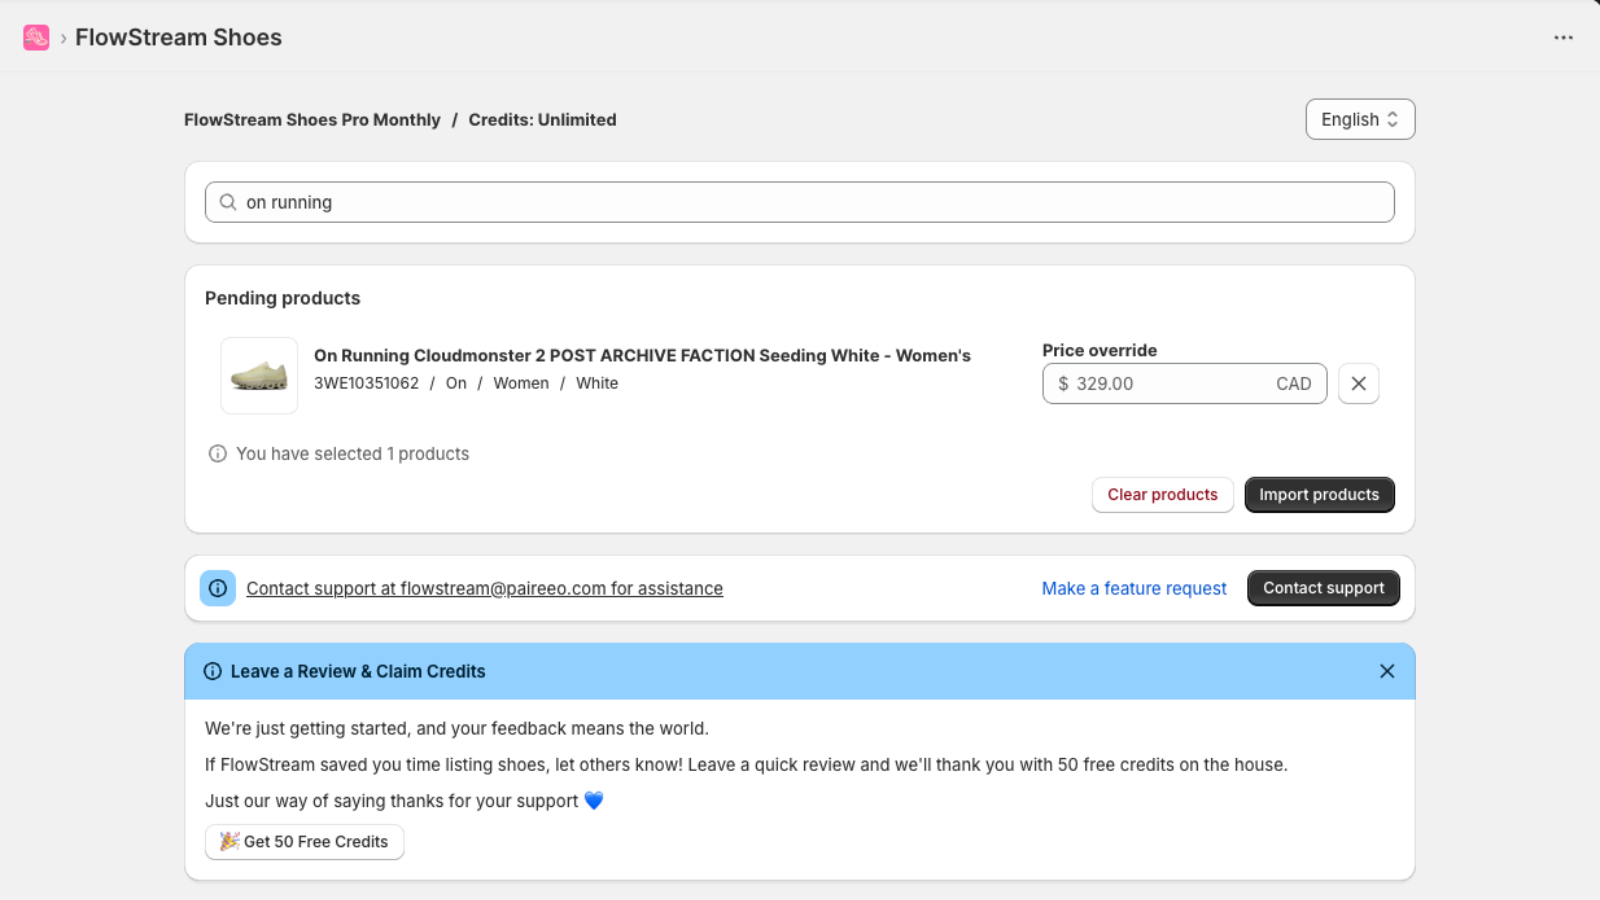The width and height of the screenshot is (1600, 900).
Task: Click the search magnifier icon
Action: tap(228, 202)
